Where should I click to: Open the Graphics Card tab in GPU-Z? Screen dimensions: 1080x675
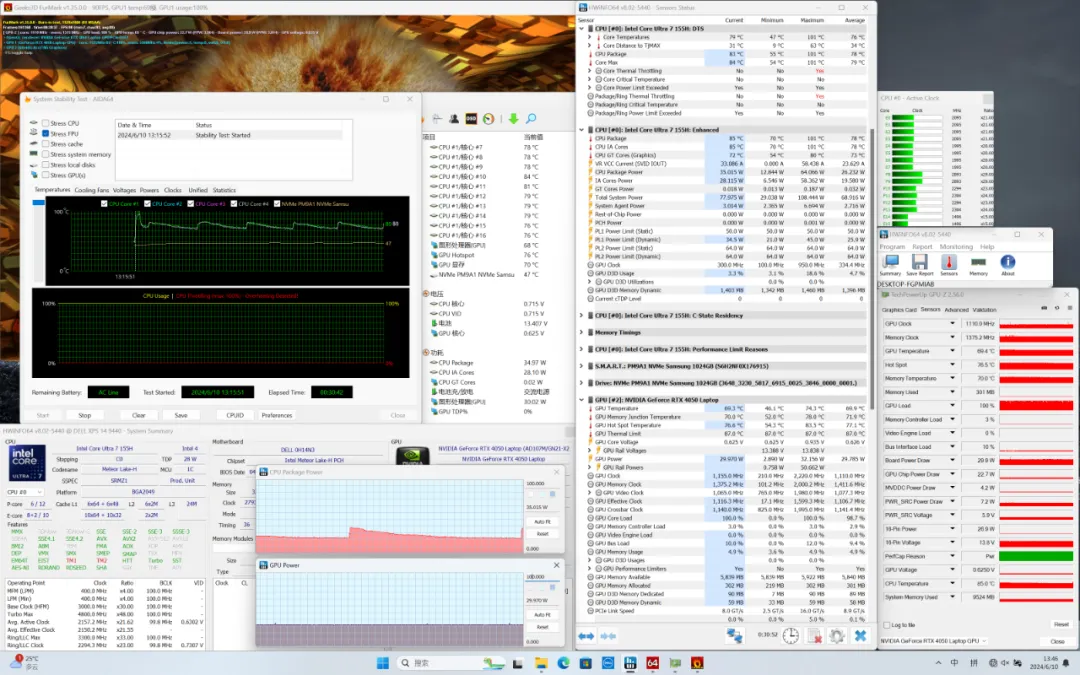[900, 310]
